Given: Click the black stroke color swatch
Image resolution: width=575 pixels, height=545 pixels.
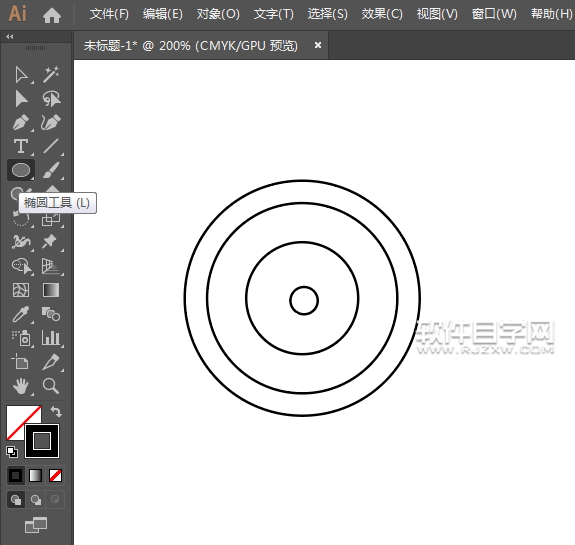Looking at the screenshot, I should pos(42,441).
